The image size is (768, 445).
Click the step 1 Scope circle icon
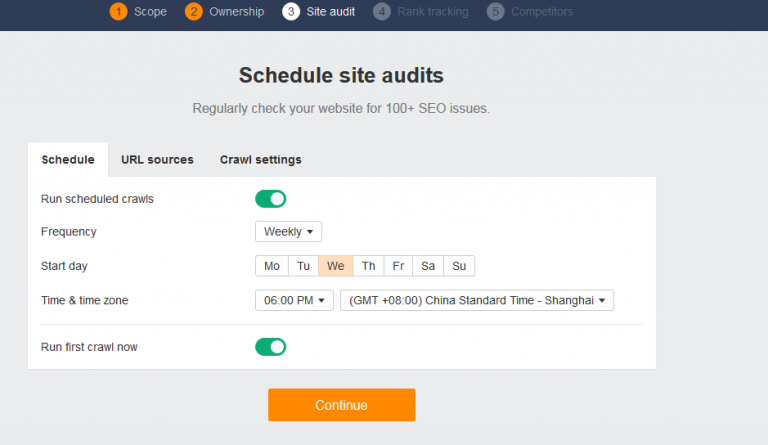click(x=119, y=11)
